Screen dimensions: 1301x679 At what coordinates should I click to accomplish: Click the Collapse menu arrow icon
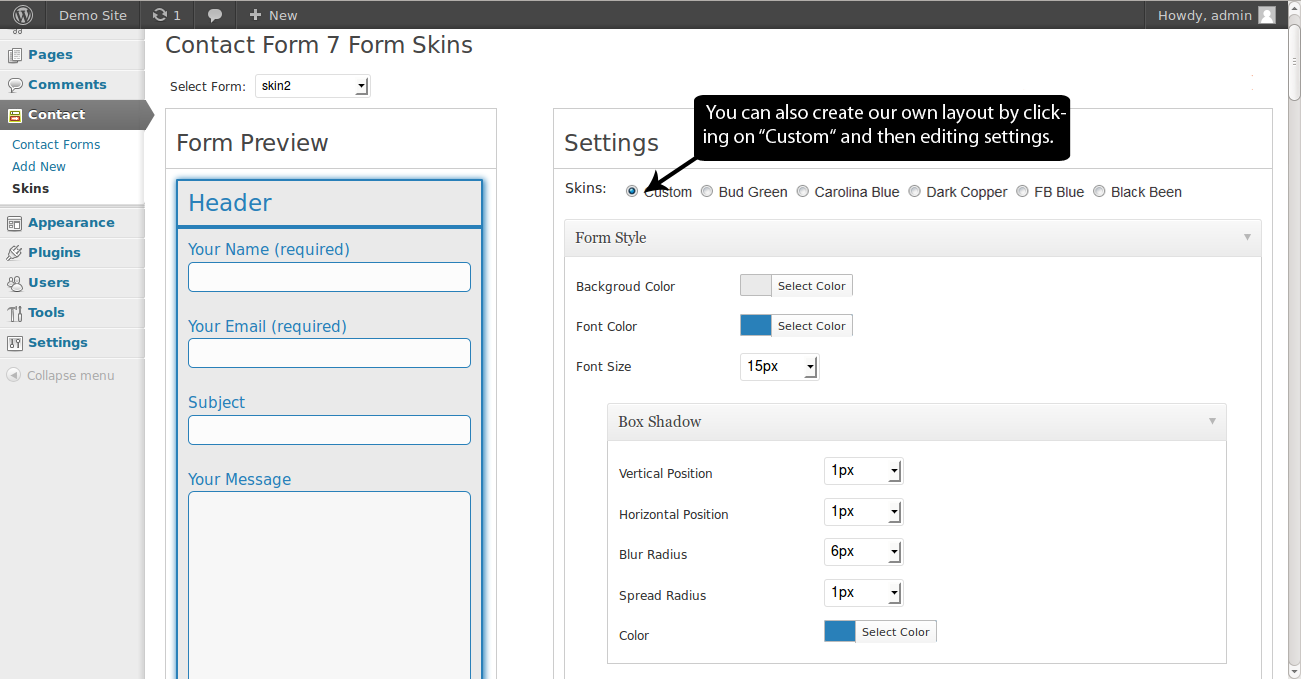click(14, 376)
